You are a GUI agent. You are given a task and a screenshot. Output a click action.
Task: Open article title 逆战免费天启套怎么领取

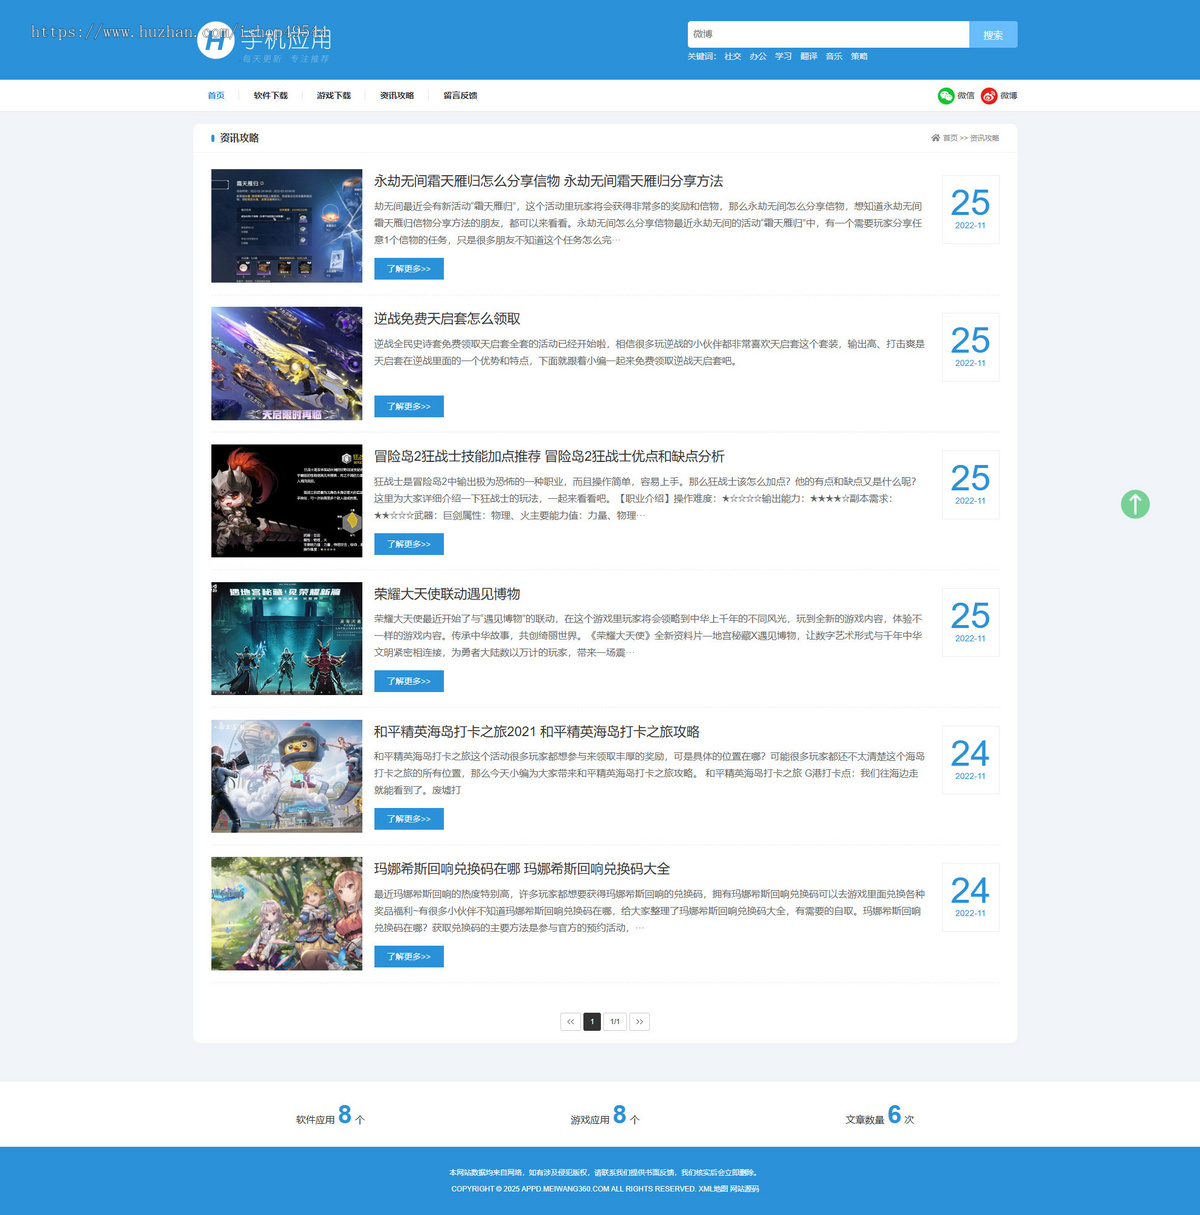[x=447, y=319]
